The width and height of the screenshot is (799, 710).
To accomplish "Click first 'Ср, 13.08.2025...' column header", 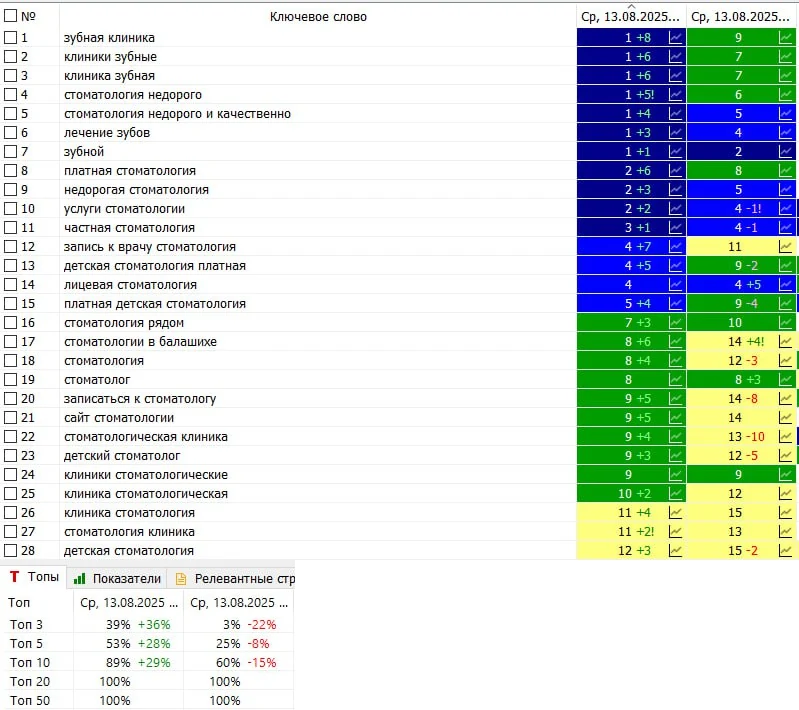I will tap(631, 17).
